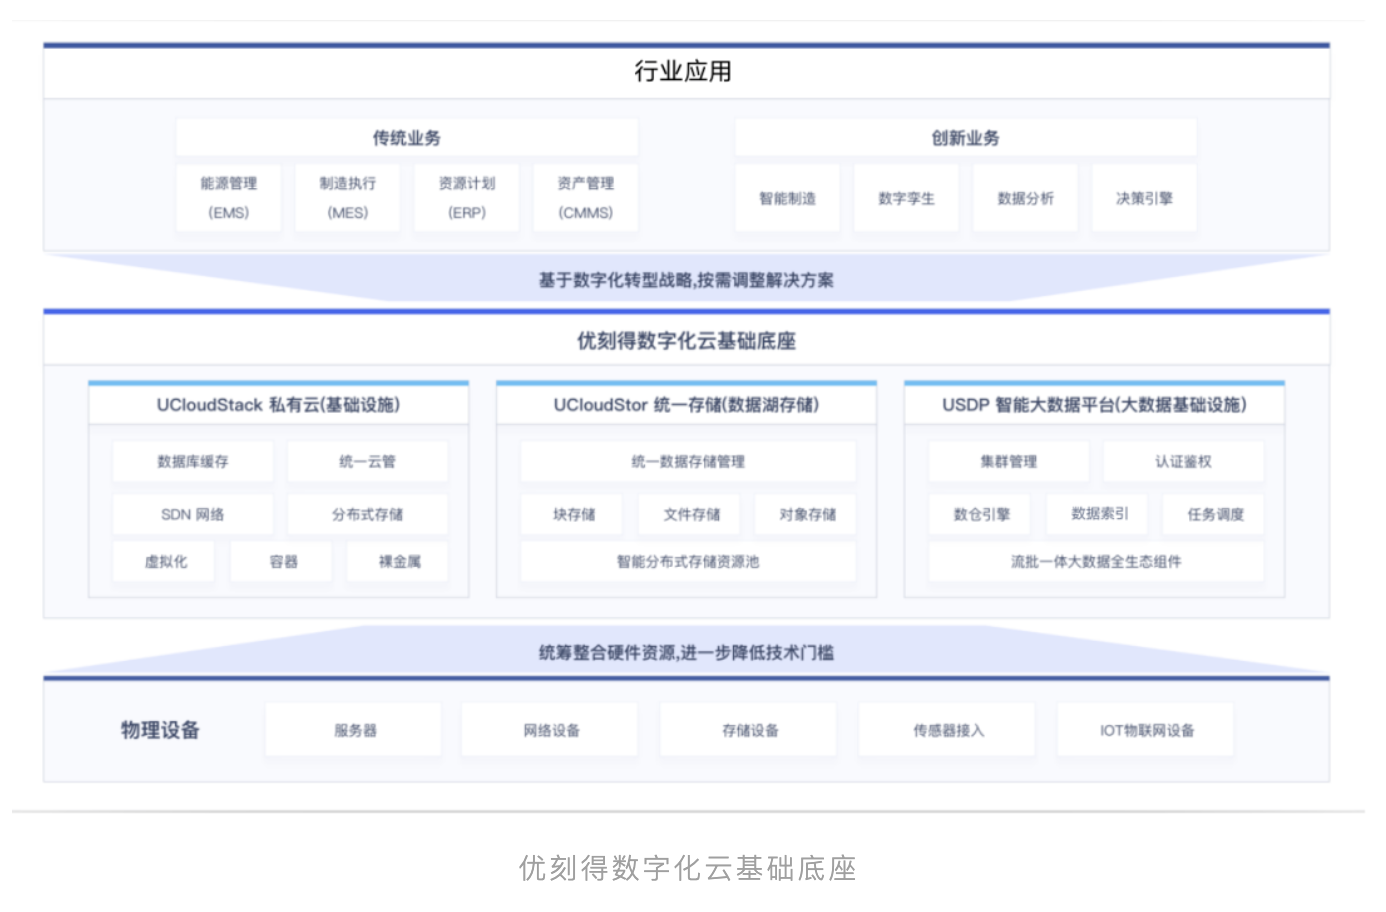The width and height of the screenshot is (1386, 912).
Task: Click the 智能分布式存储资源池 box
Action: 687,562
